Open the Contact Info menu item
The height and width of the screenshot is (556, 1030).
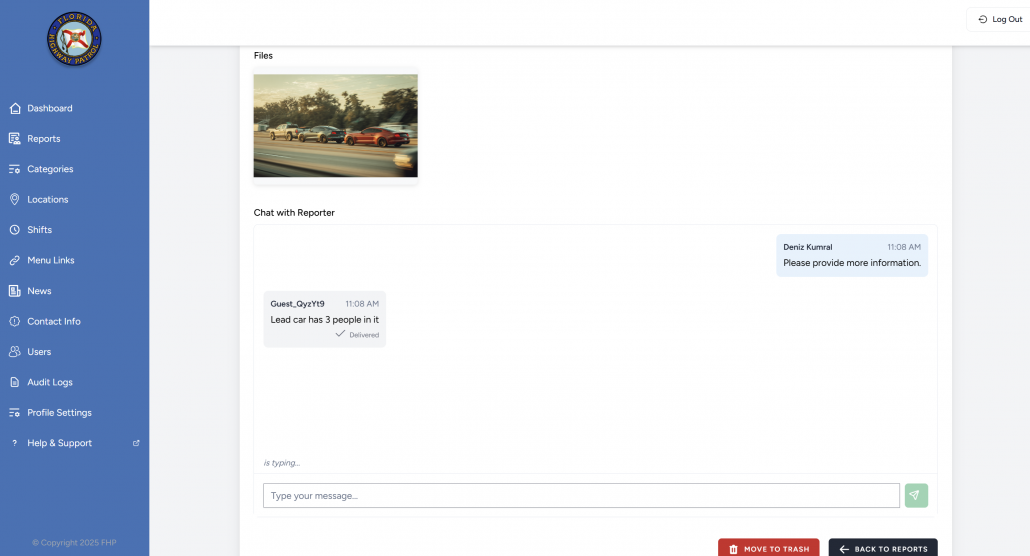point(53,322)
